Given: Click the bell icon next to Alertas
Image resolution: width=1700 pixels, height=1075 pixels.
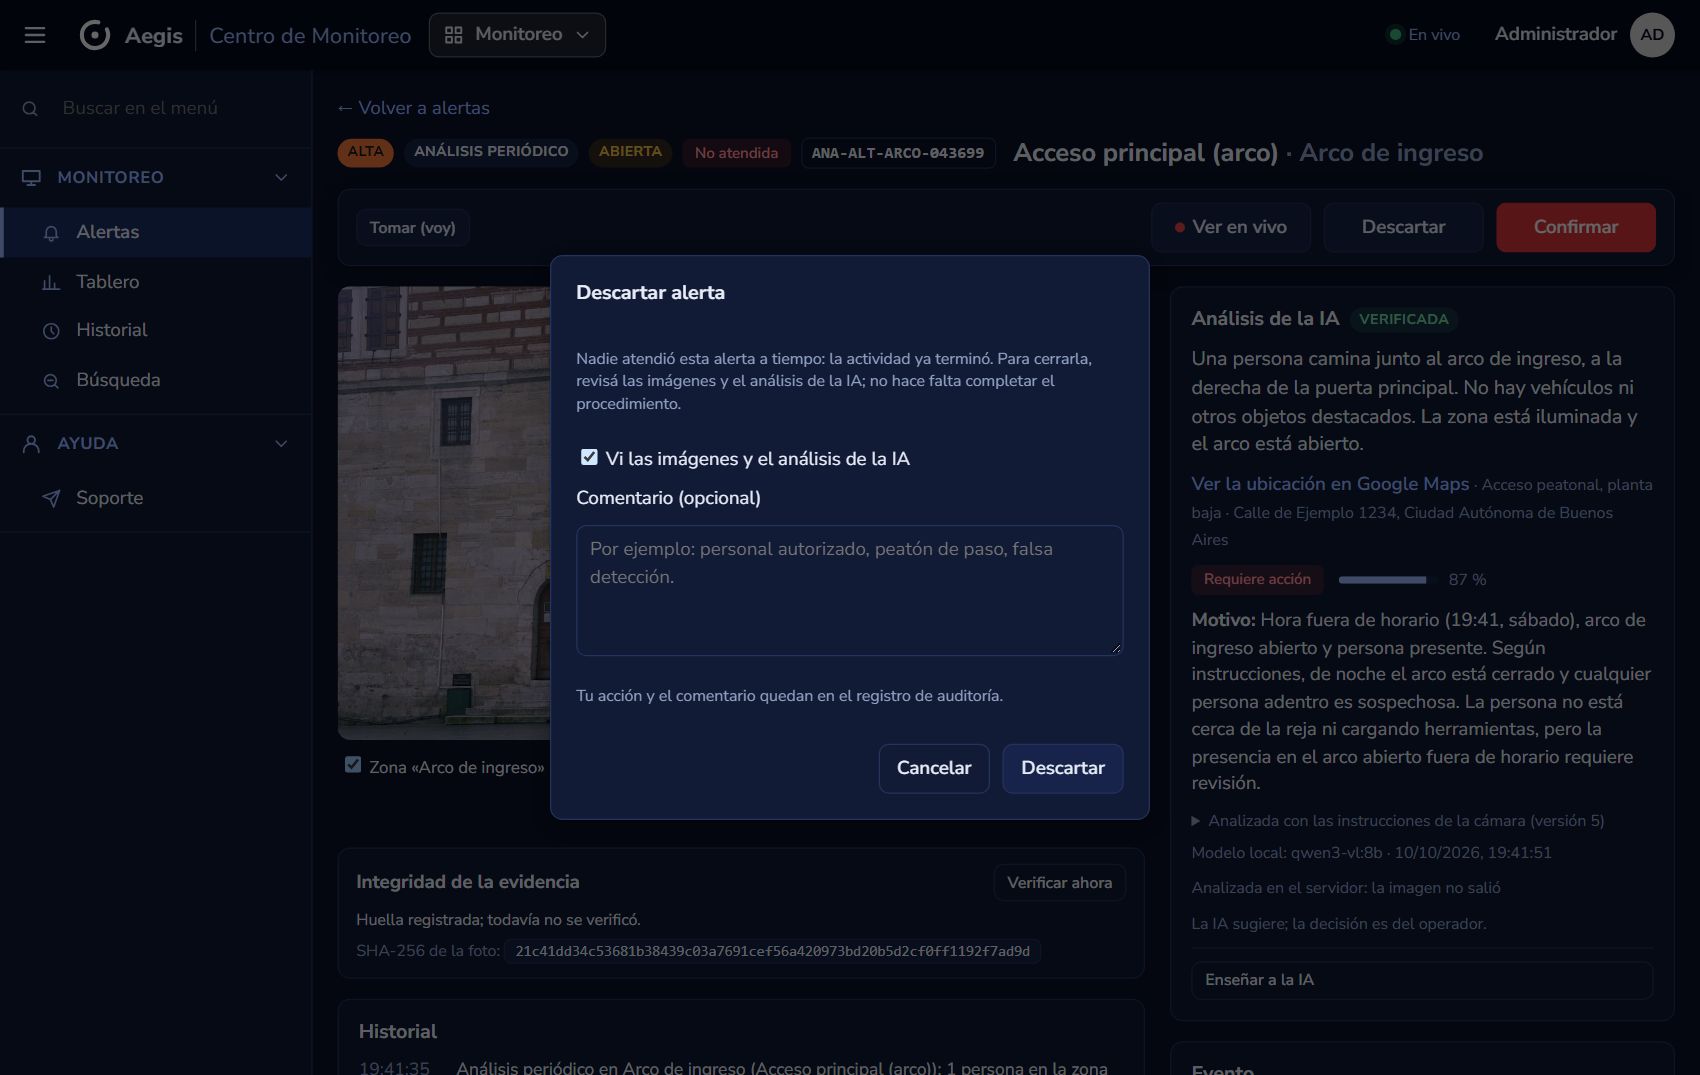Looking at the screenshot, I should 51,233.
